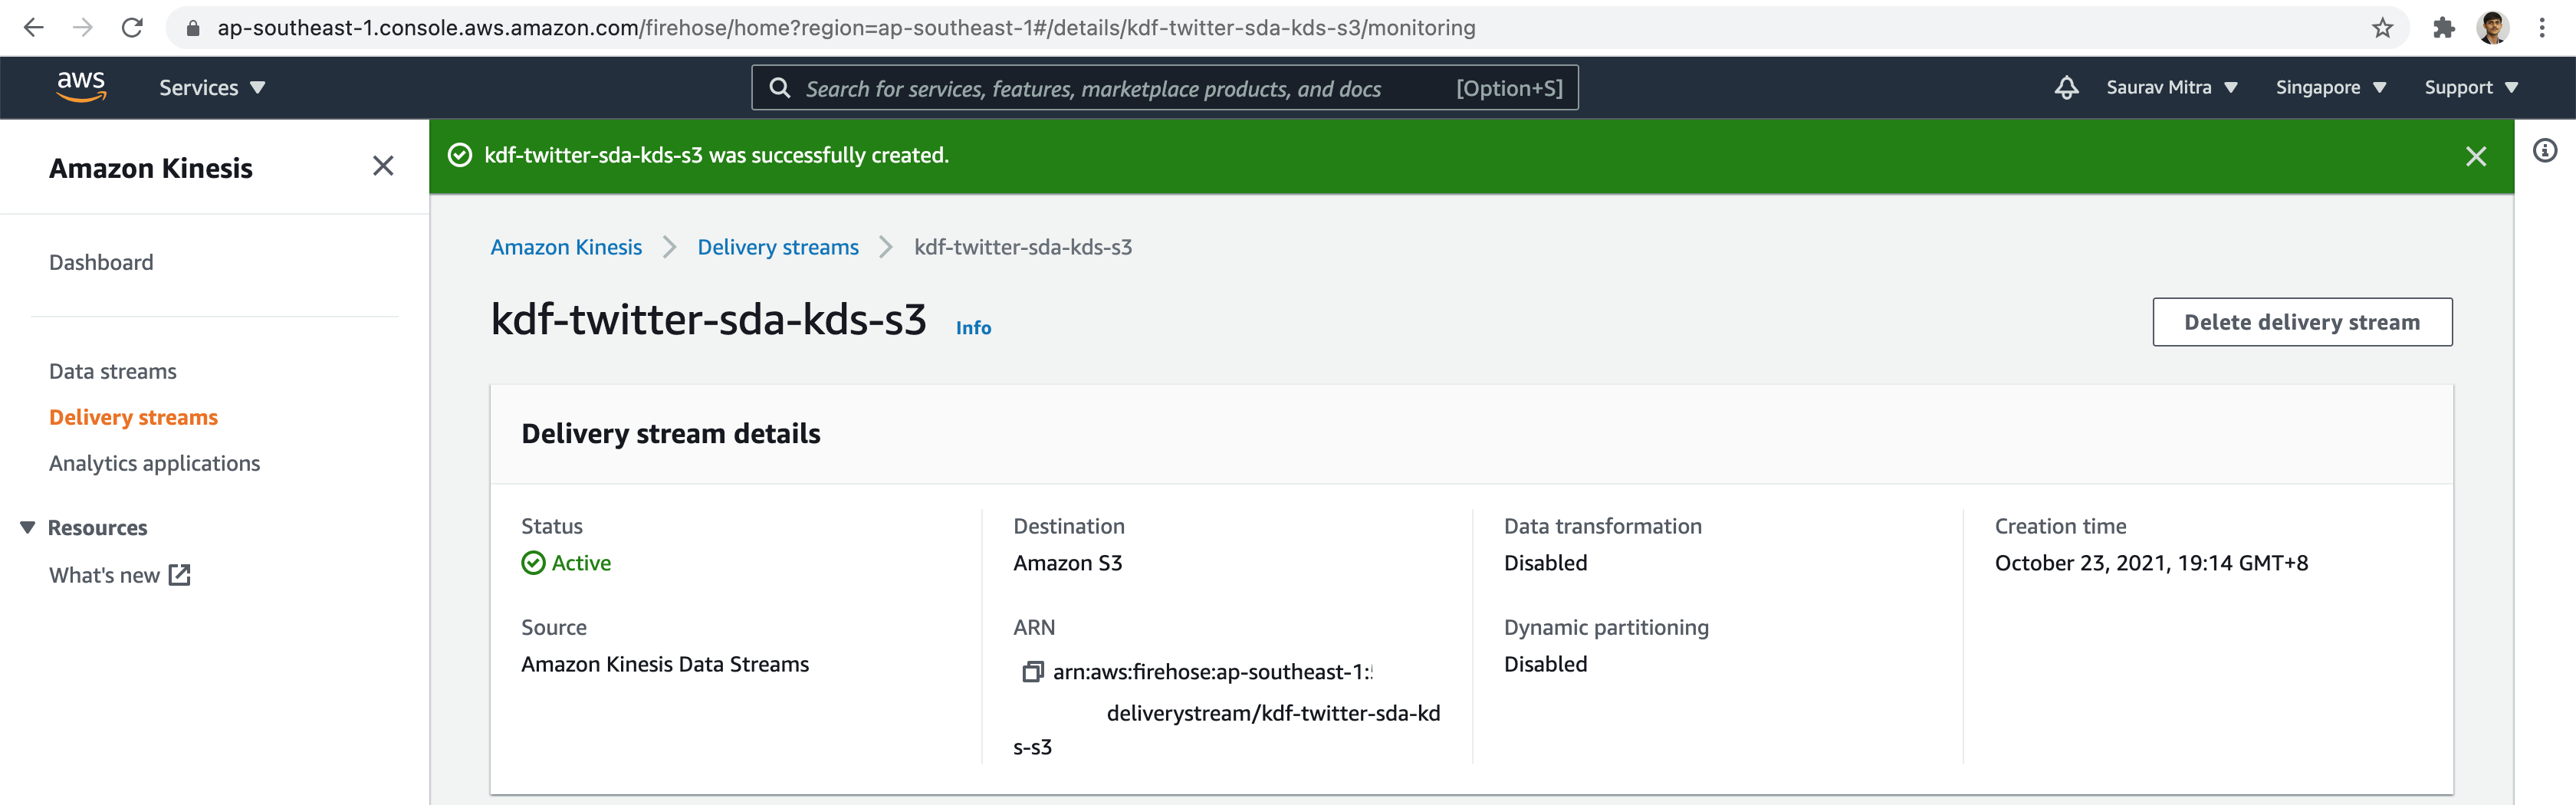Click Amazon Kinesis Data Streams source value
This screenshot has width=2576, height=805.
click(665, 664)
